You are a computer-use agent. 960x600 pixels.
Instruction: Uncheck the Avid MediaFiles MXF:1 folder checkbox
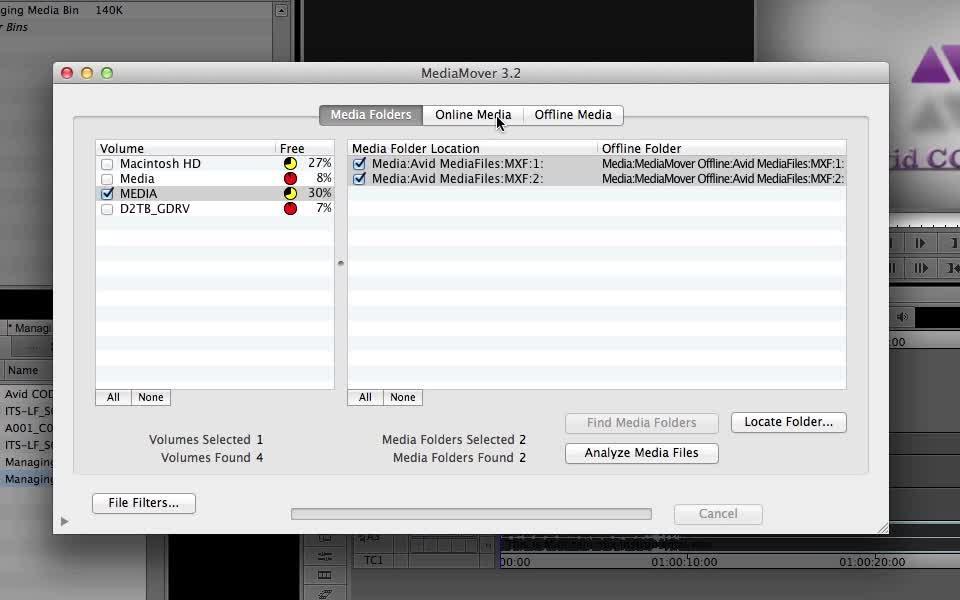(x=359, y=163)
